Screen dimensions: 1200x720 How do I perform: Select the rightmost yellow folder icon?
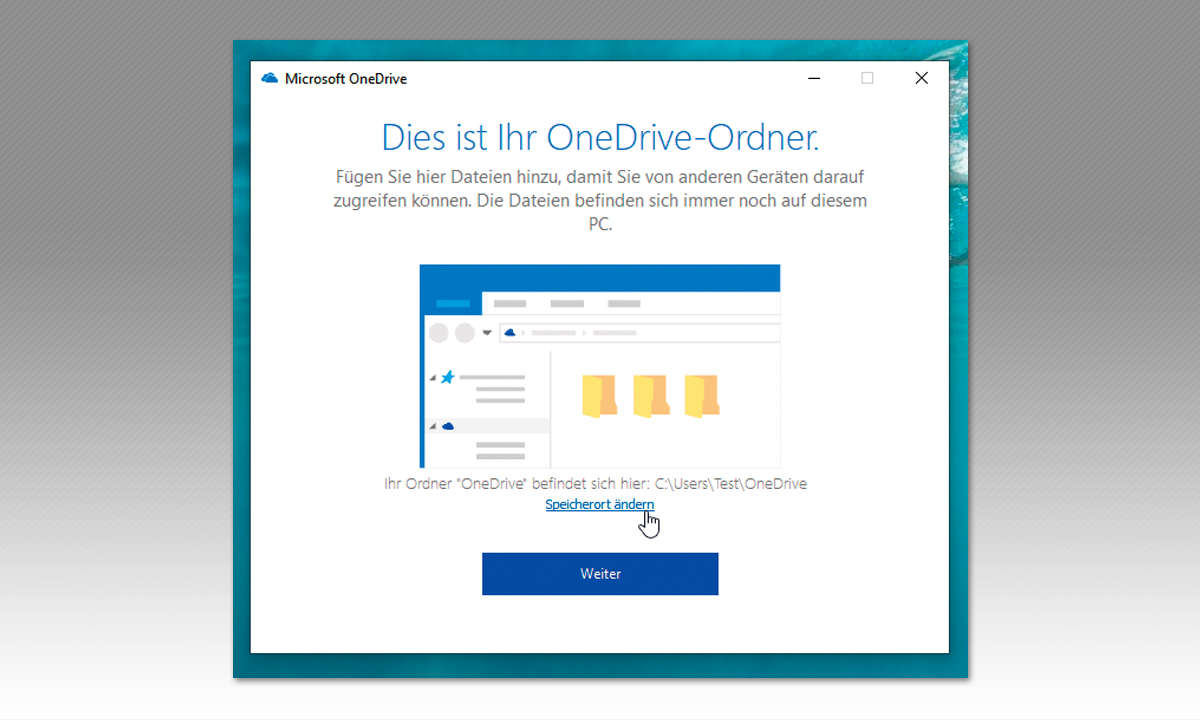(x=701, y=396)
